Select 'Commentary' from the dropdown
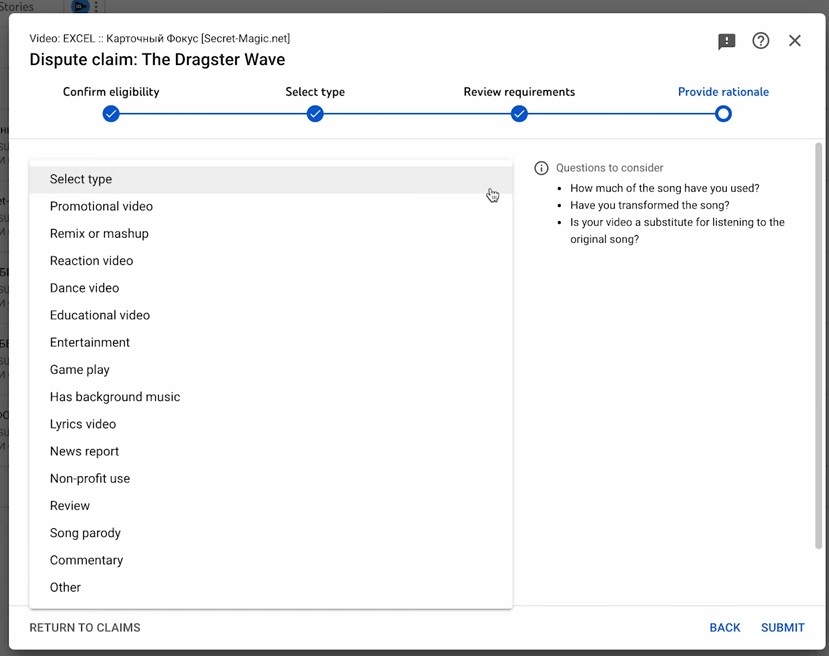This screenshot has width=829, height=656. tap(271, 560)
